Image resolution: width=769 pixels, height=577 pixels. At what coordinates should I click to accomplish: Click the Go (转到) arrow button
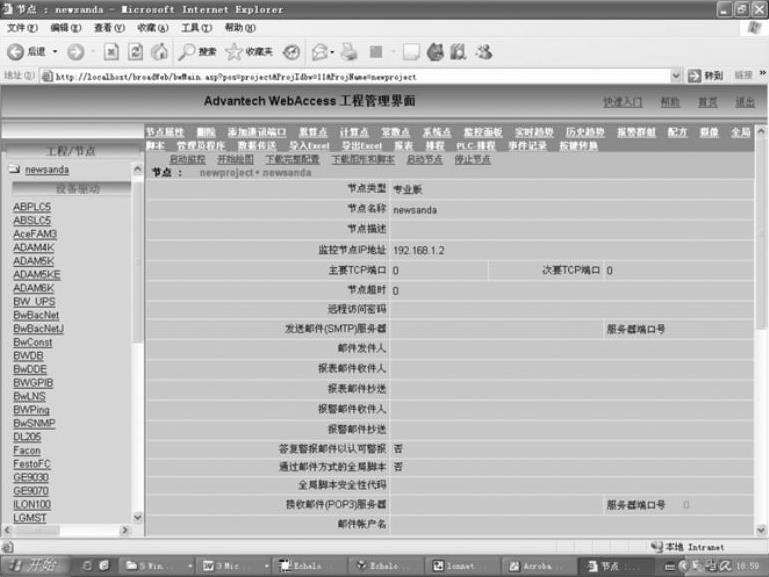705,75
